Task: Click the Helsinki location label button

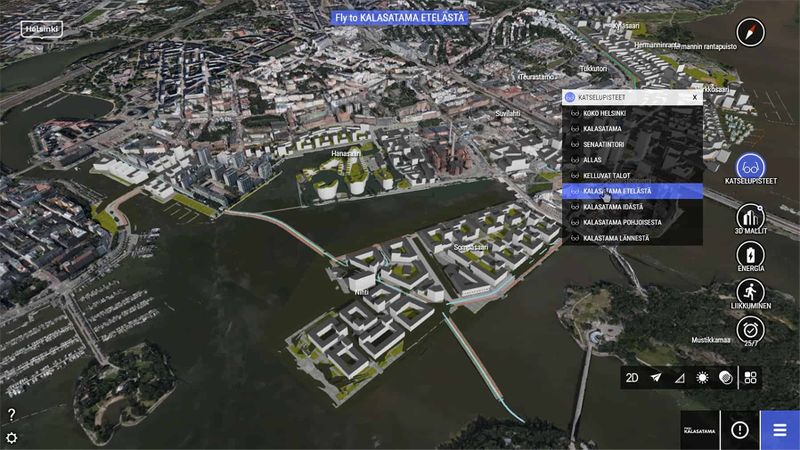Action: click(x=42, y=29)
